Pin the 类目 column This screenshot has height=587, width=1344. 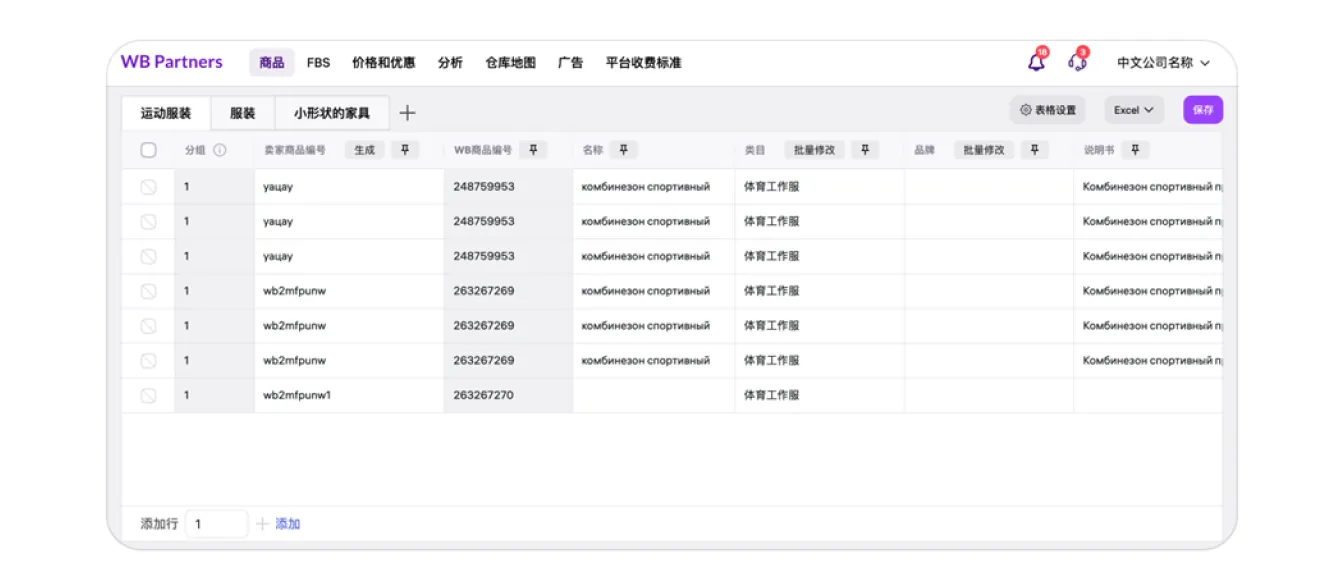pos(865,150)
